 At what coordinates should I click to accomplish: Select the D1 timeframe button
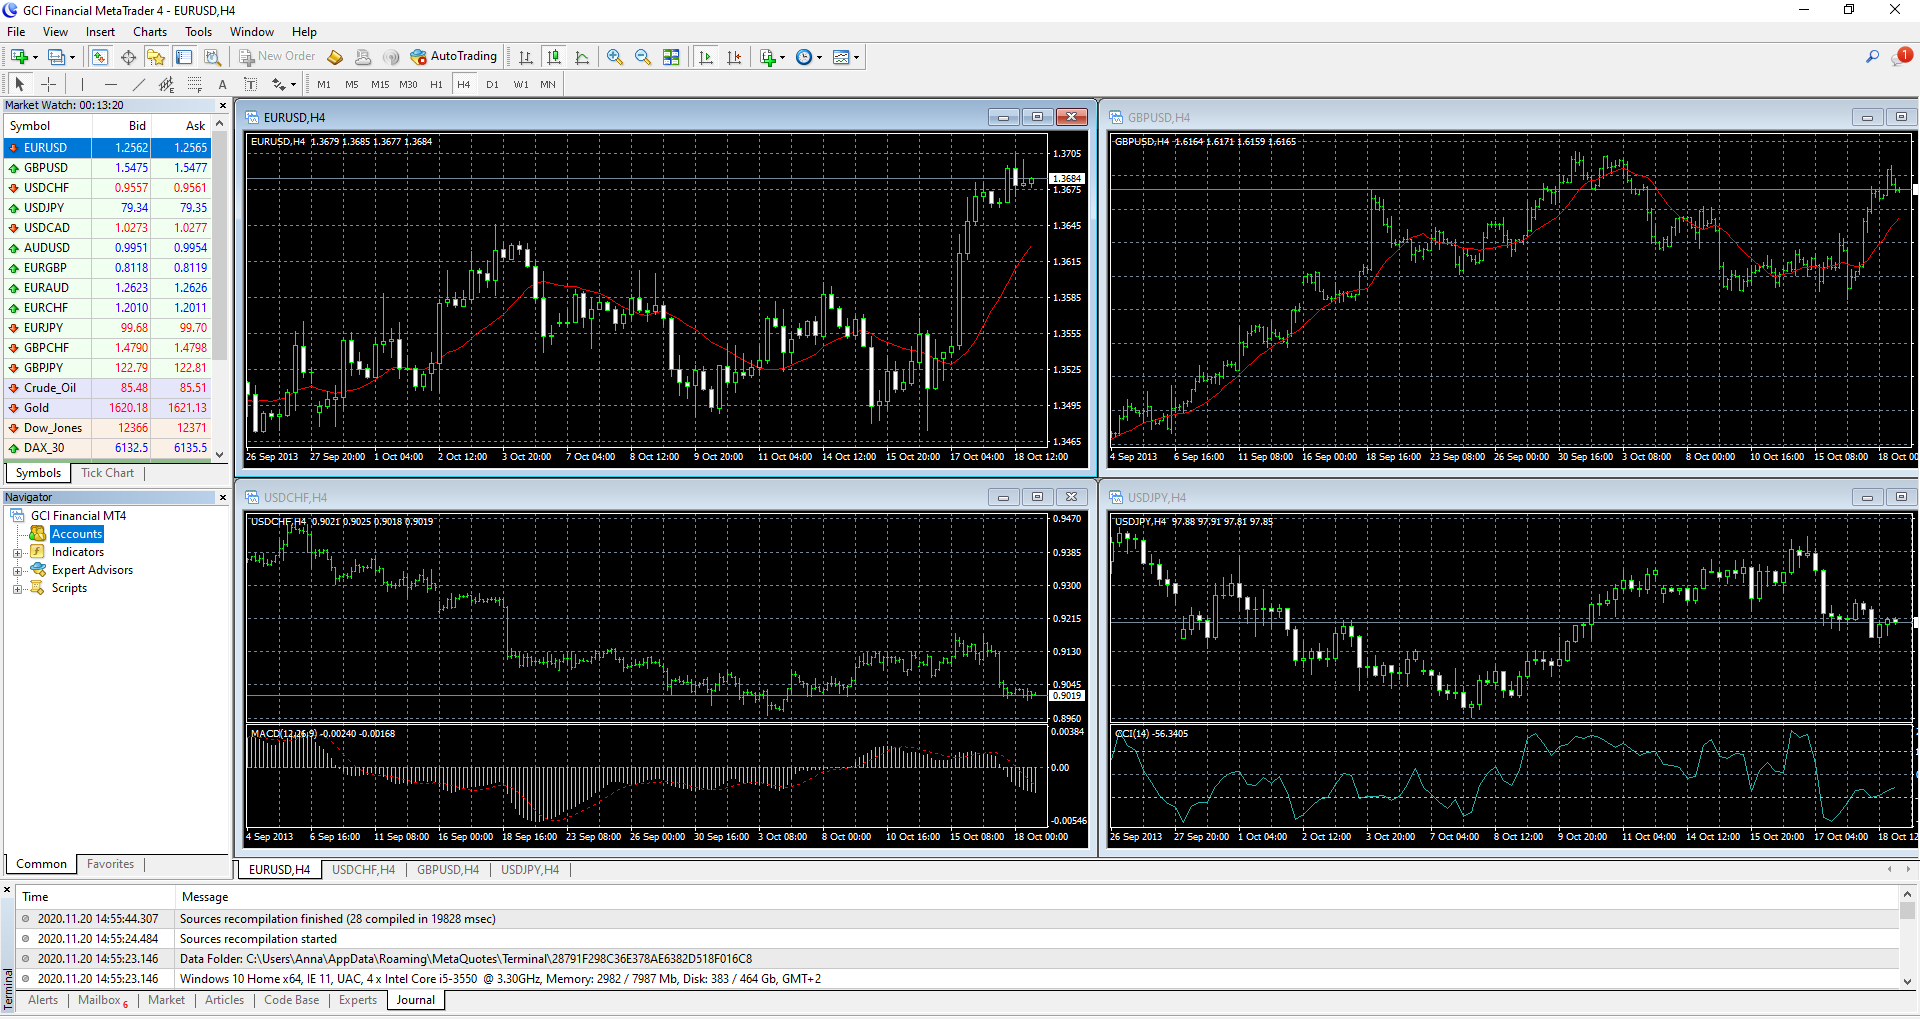(492, 85)
